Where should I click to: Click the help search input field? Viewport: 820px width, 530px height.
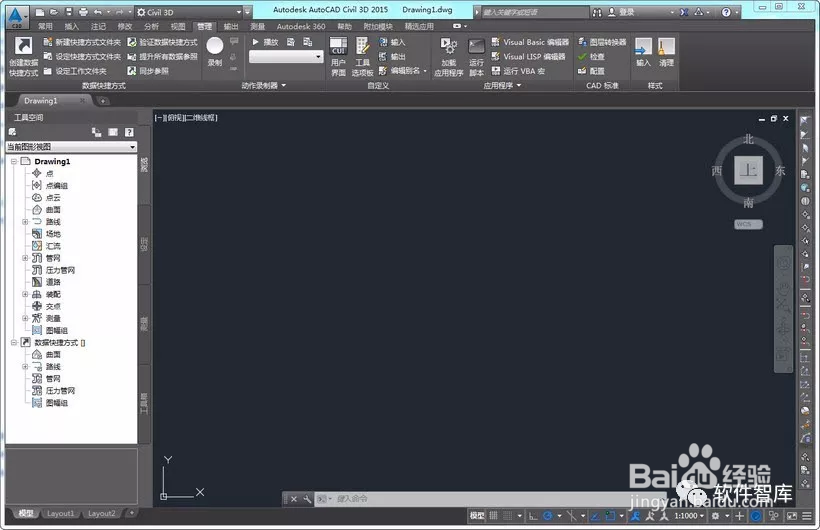[x=534, y=12]
